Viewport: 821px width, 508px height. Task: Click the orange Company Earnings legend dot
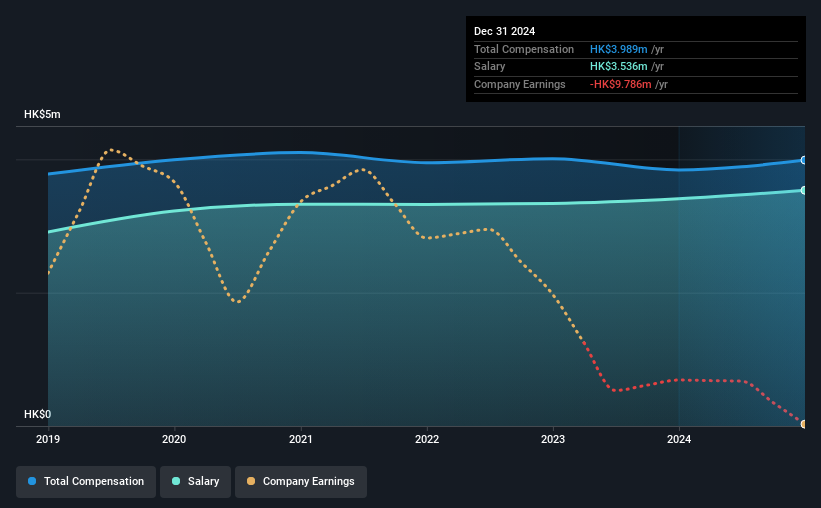pos(251,481)
